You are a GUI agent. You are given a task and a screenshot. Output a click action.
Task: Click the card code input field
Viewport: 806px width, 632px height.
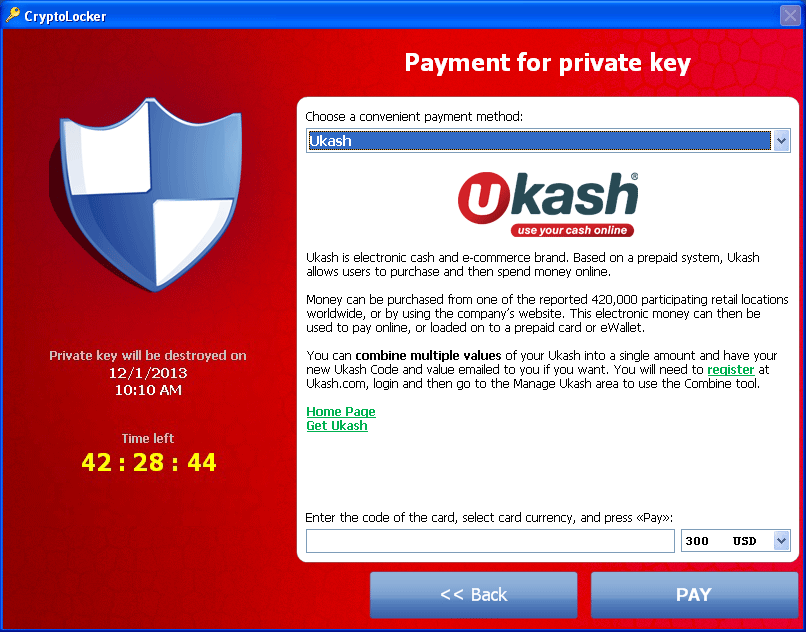[490, 541]
